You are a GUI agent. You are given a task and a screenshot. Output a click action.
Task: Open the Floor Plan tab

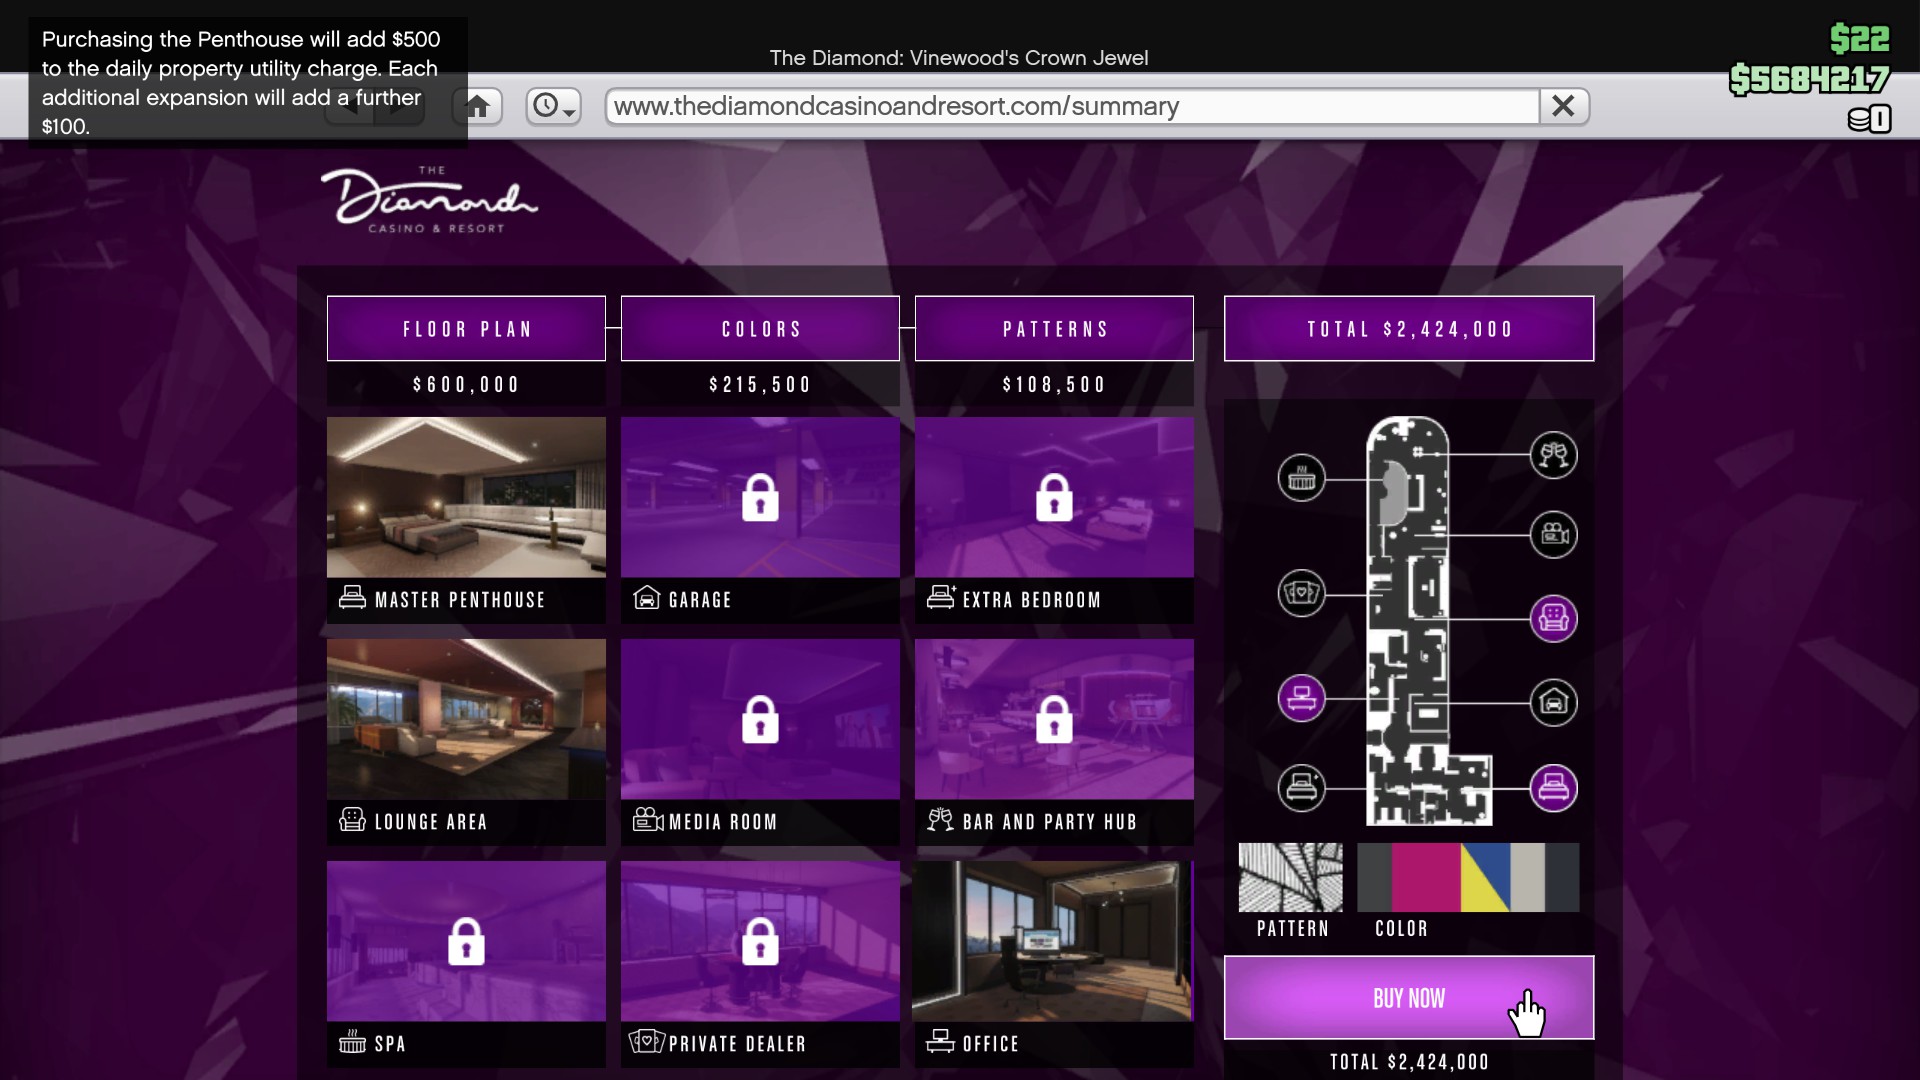click(466, 329)
